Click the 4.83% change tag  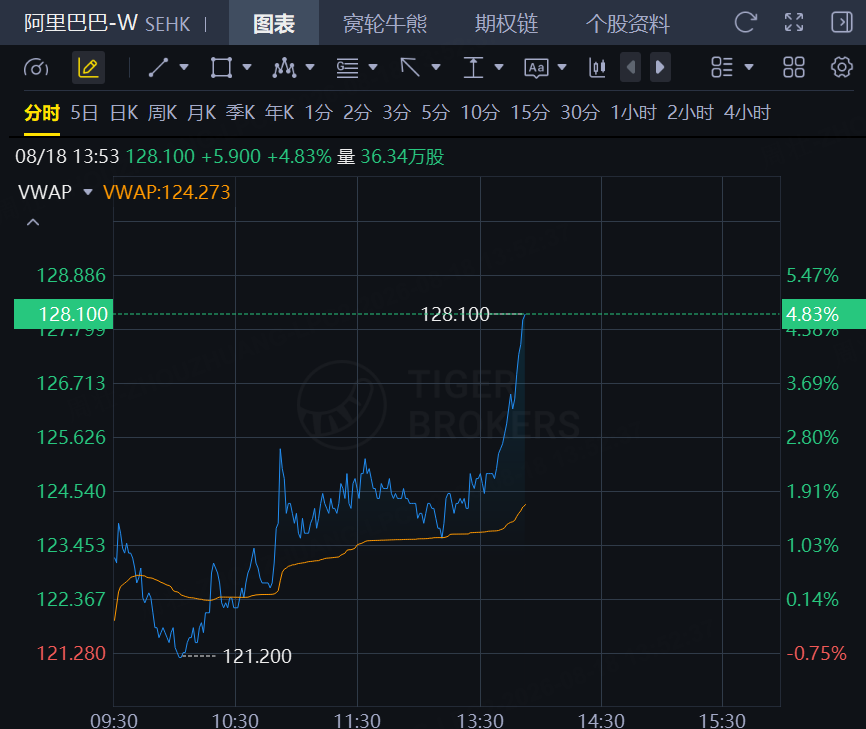coord(823,314)
